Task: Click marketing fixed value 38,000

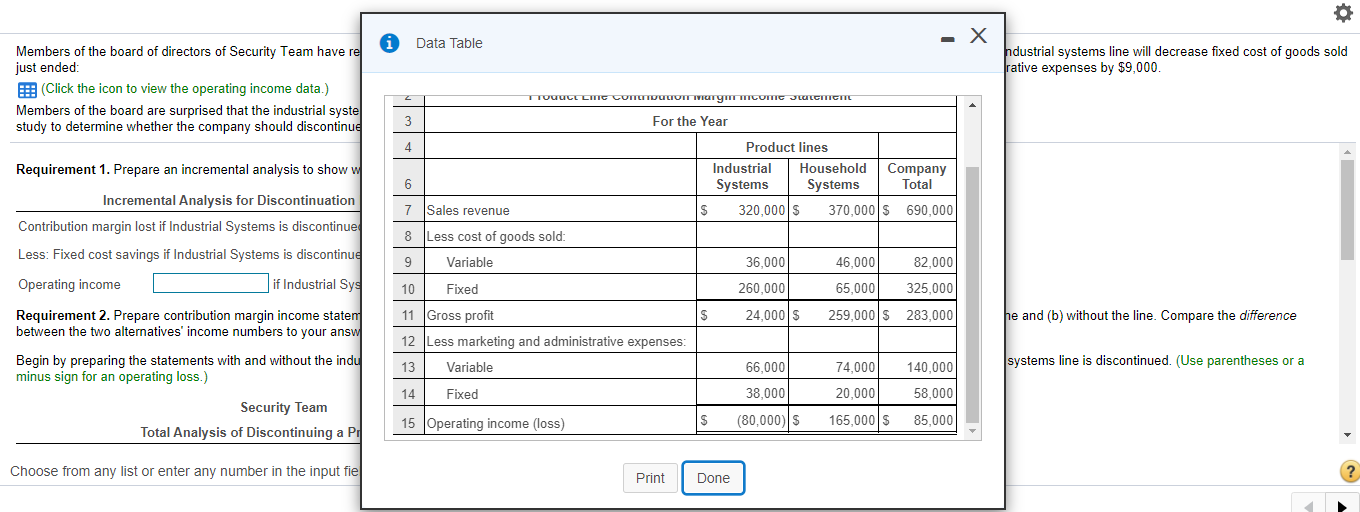Action: (765, 394)
